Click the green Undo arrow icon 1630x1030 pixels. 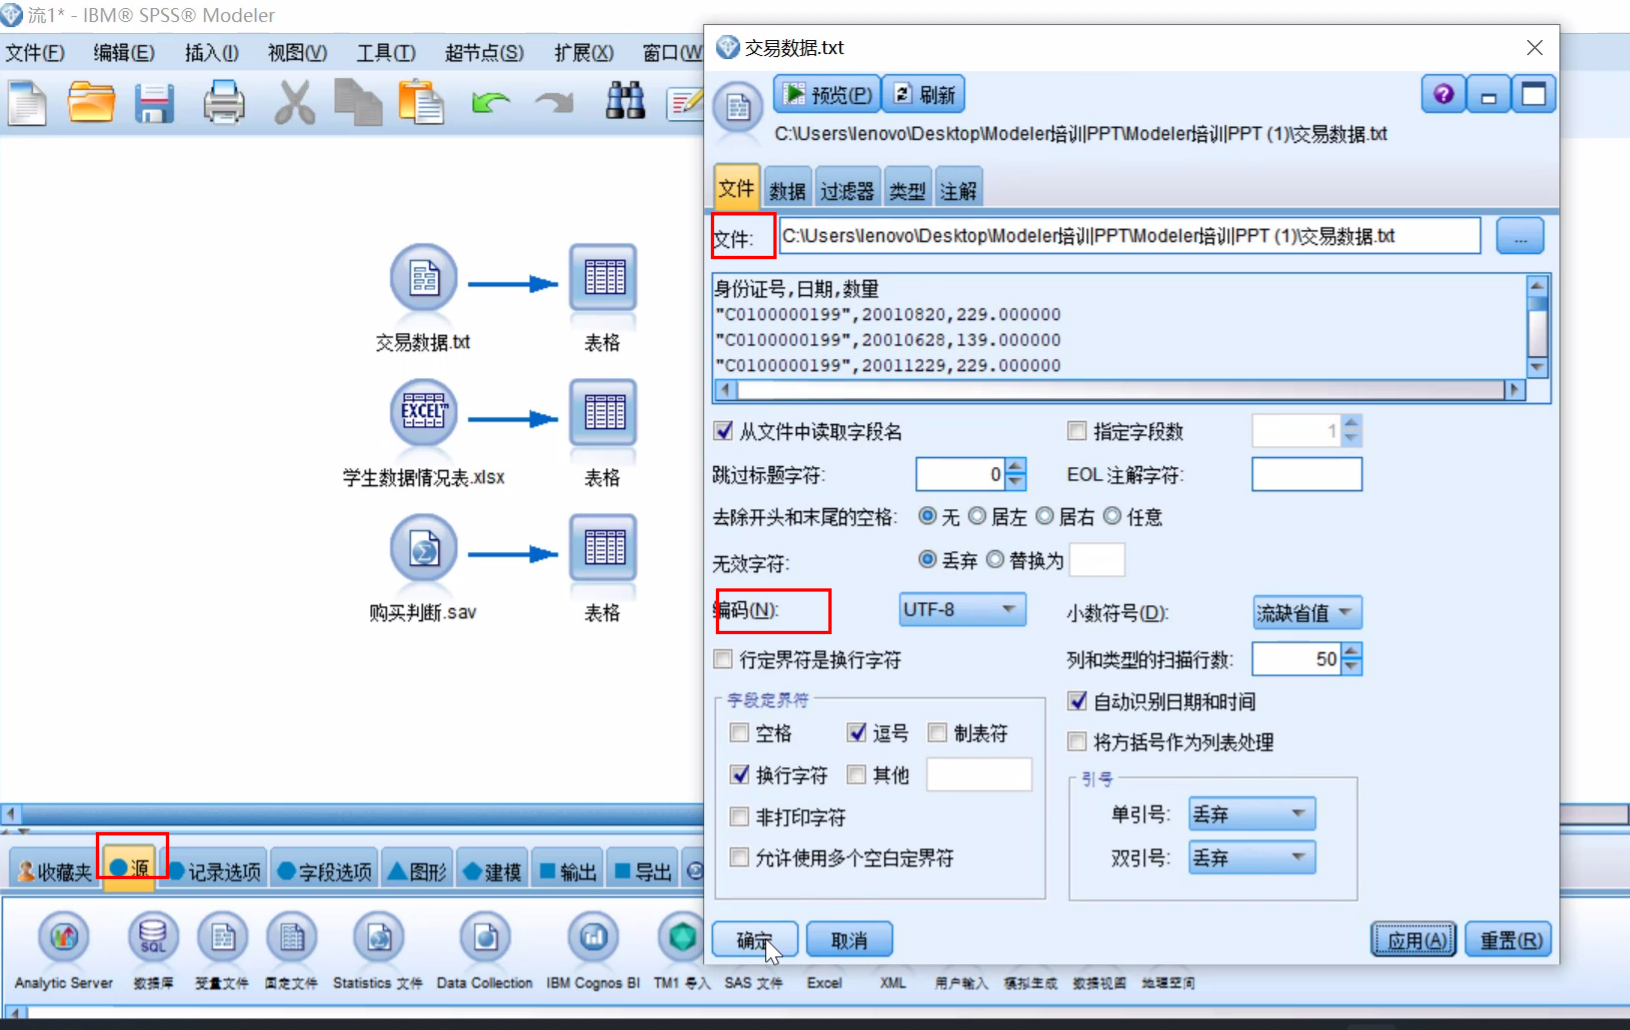pos(491,102)
